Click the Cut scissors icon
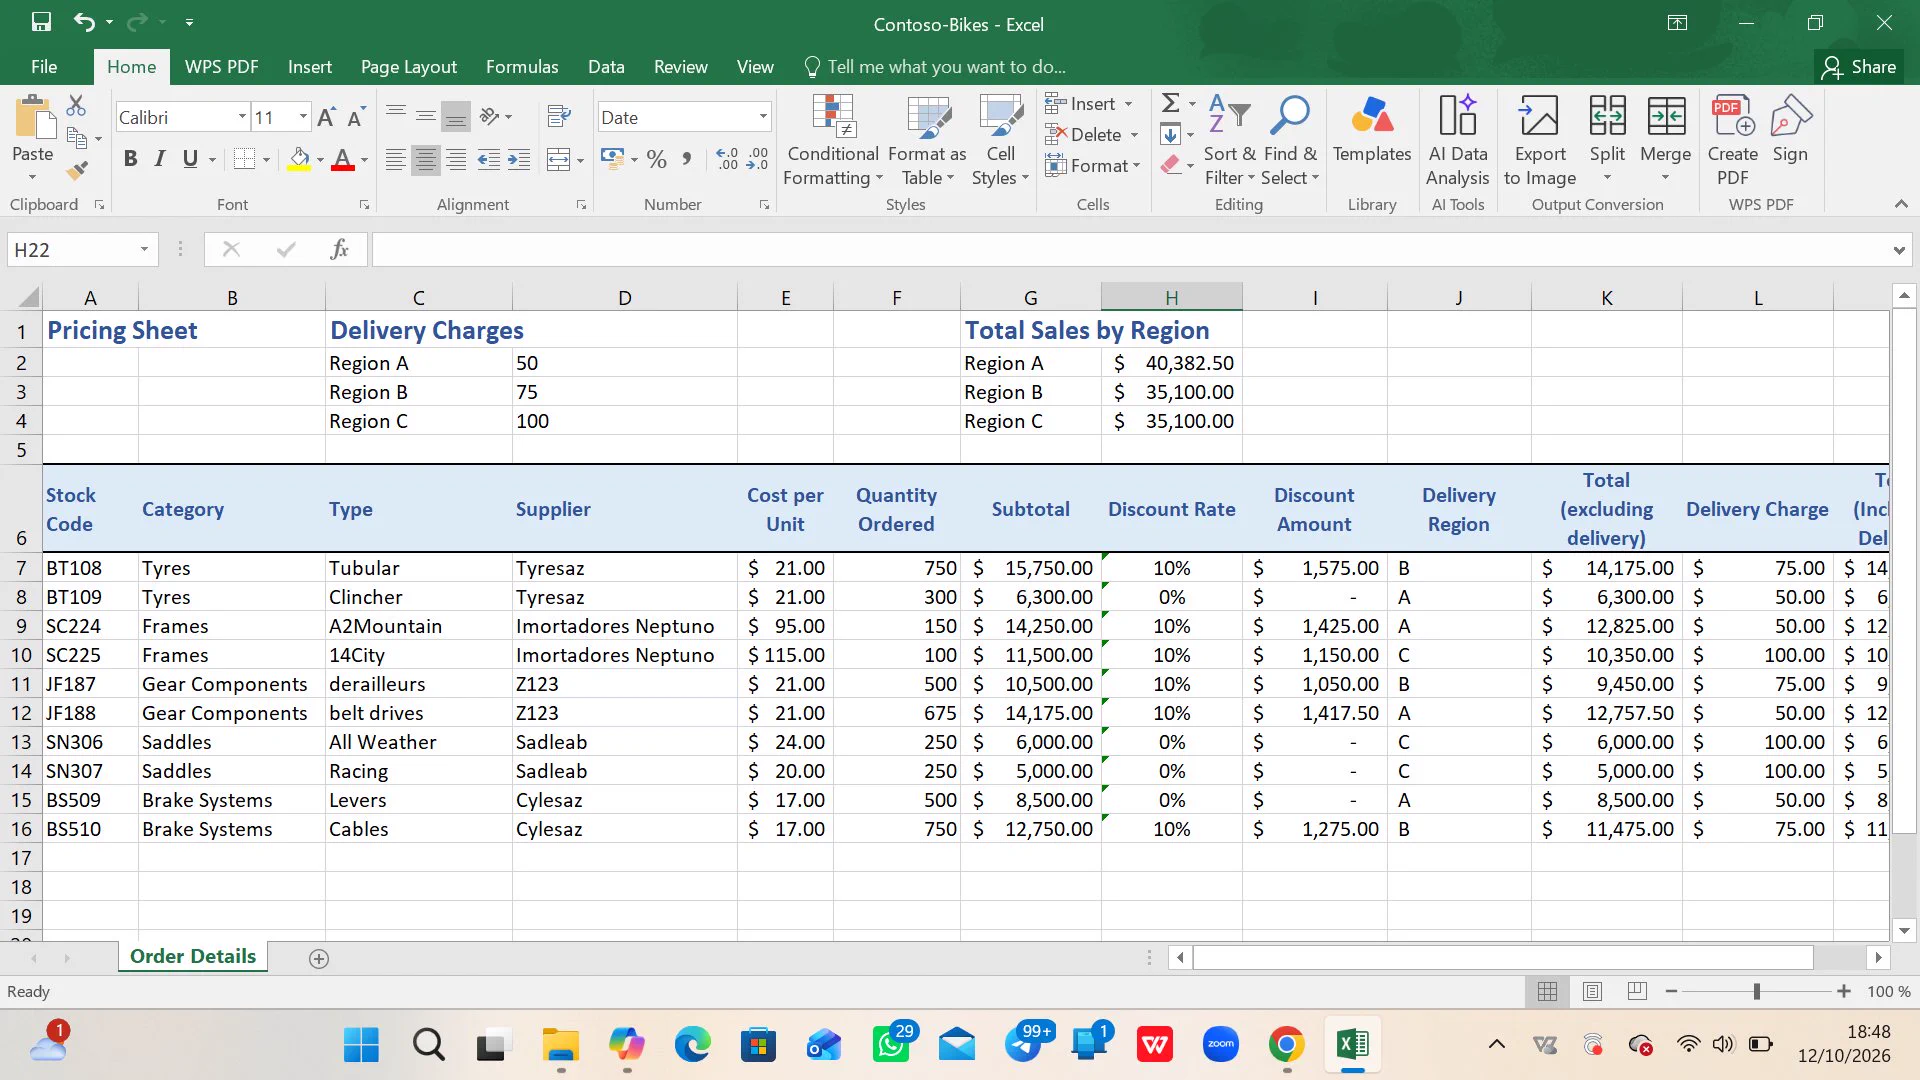1920x1080 pixels. (x=76, y=105)
